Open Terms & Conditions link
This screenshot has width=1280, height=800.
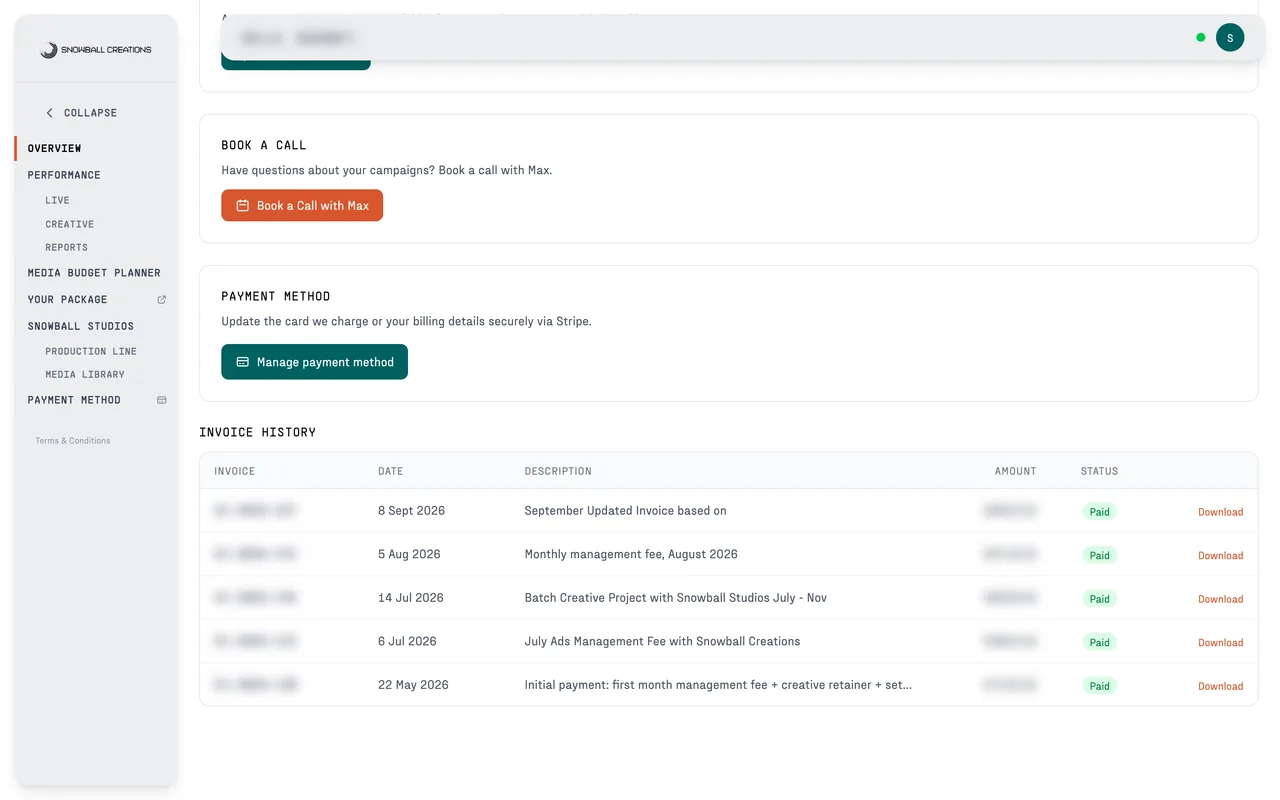coord(73,441)
